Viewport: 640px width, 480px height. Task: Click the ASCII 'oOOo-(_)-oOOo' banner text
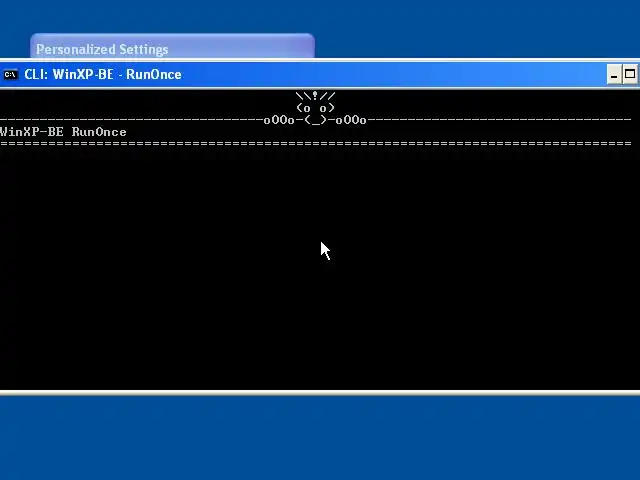coord(315,120)
